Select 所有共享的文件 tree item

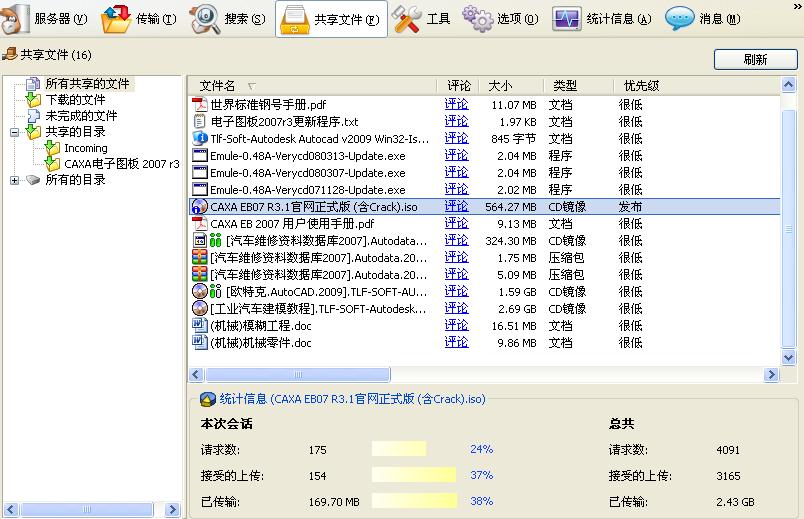[87, 83]
